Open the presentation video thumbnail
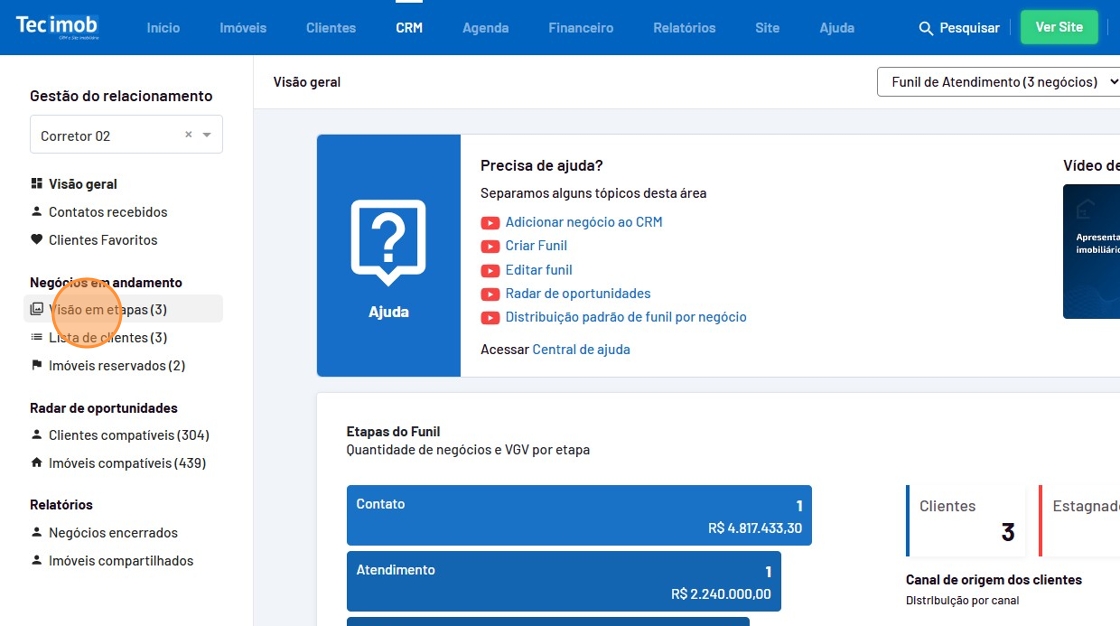1120x626 pixels. coord(1092,251)
